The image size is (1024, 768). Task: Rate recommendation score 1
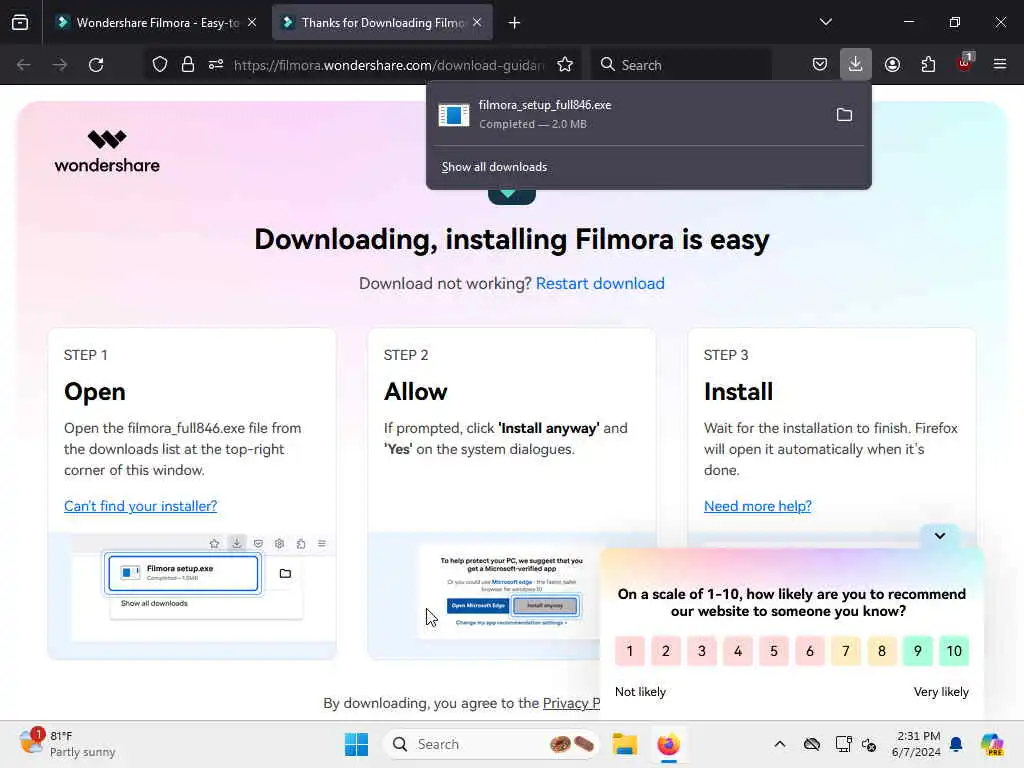[630, 651]
